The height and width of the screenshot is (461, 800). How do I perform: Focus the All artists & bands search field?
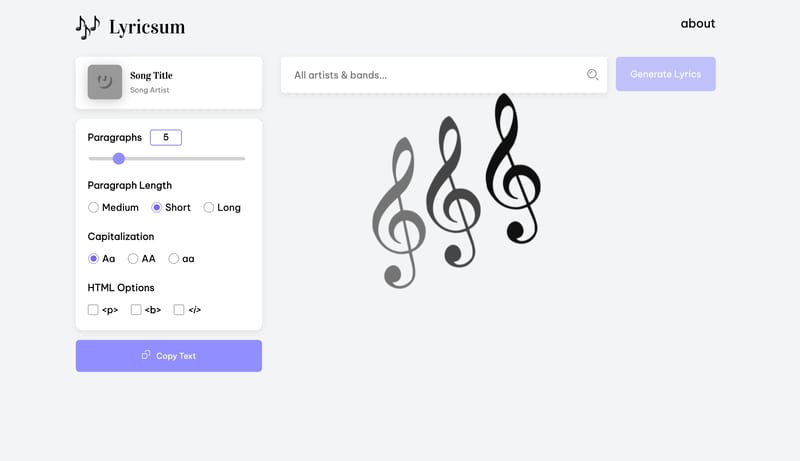pyautogui.click(x=430, y=75)
